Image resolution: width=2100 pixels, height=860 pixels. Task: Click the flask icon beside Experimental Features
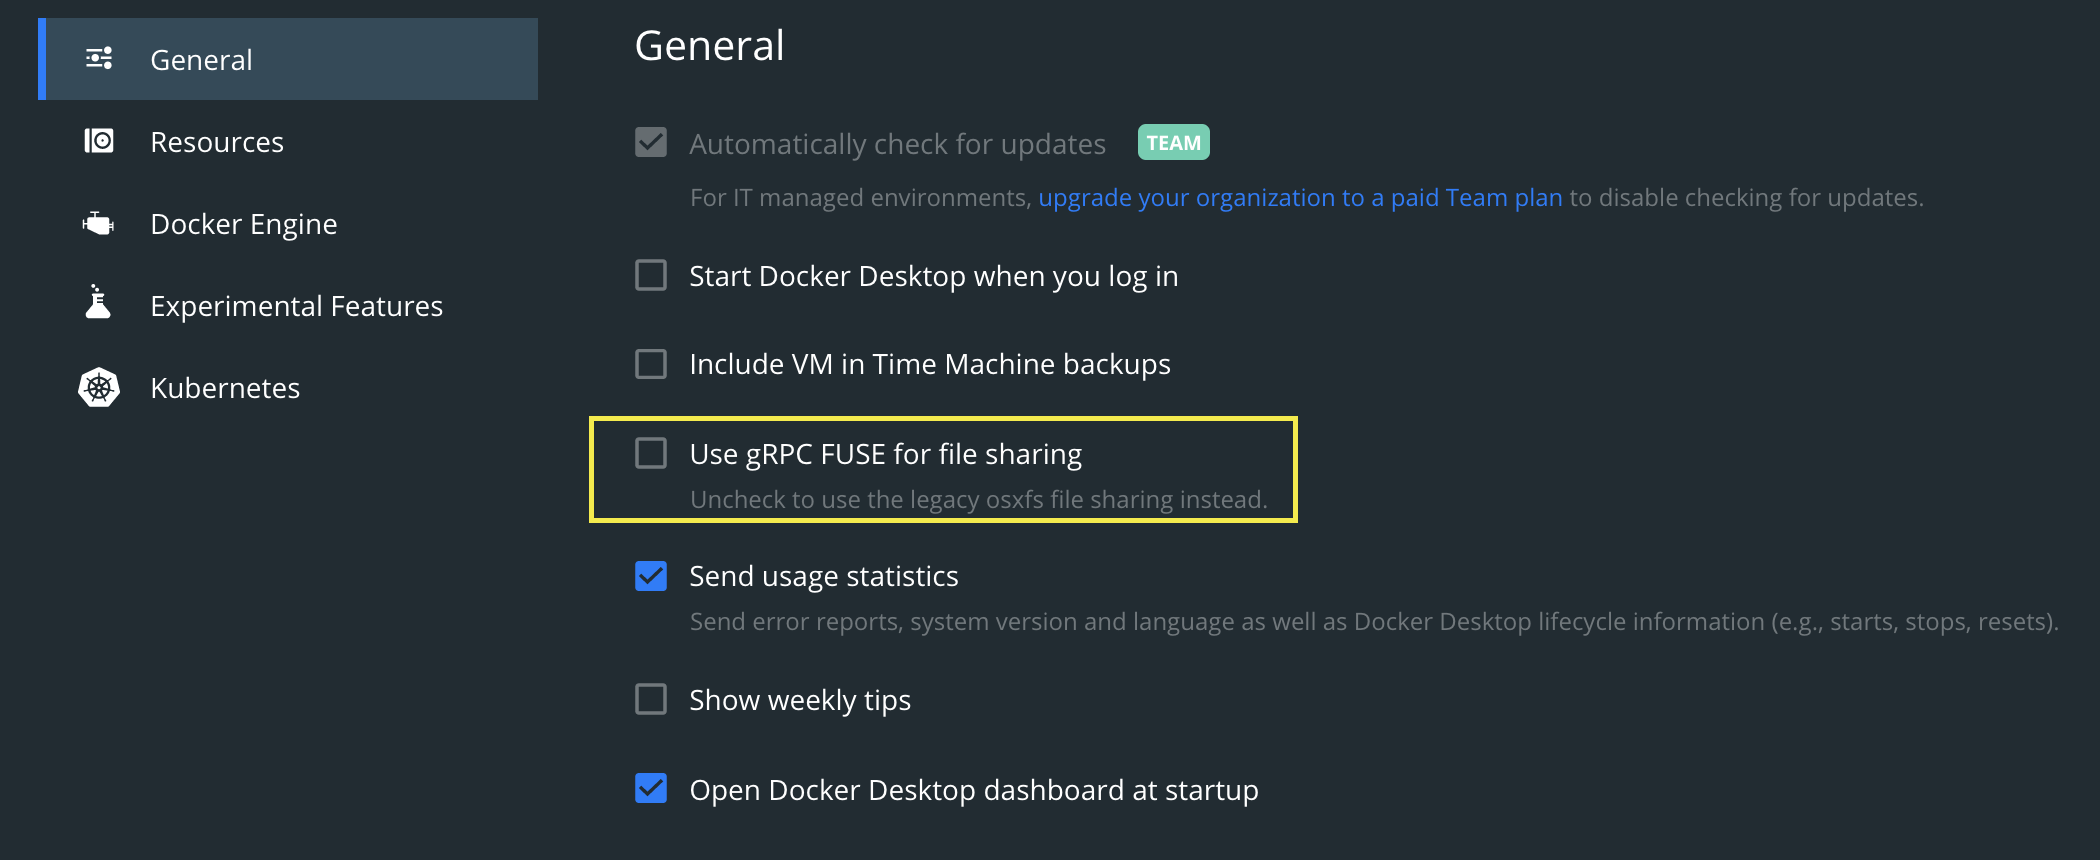point(96,305)
